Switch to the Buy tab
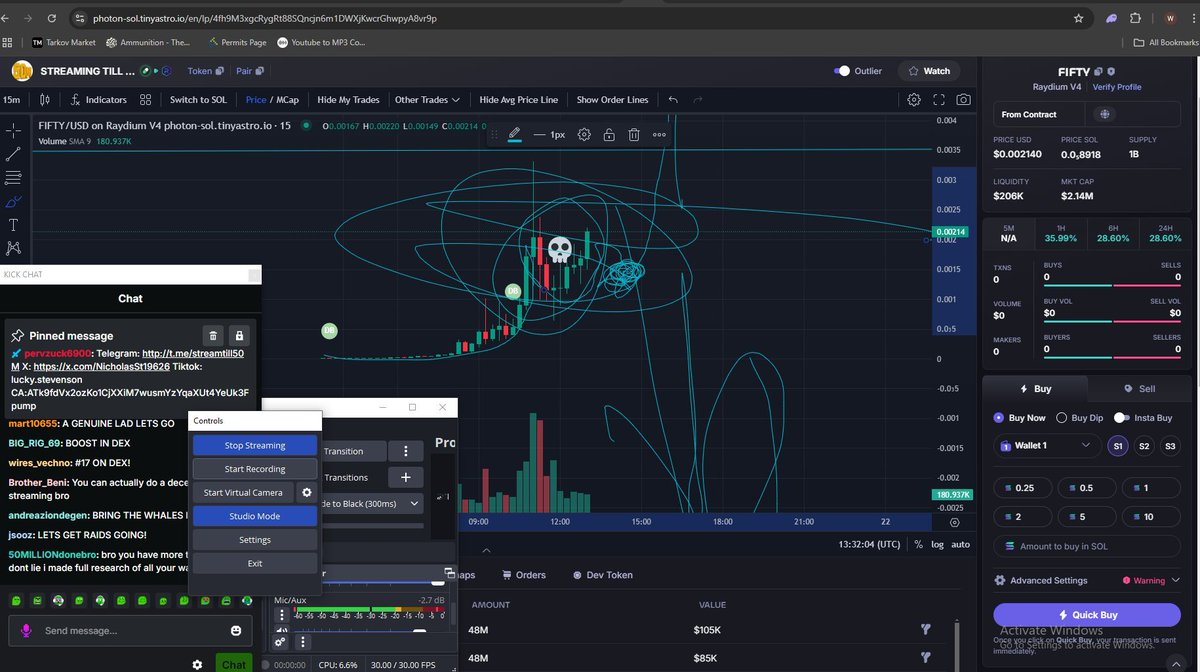 coord(1034,389)
